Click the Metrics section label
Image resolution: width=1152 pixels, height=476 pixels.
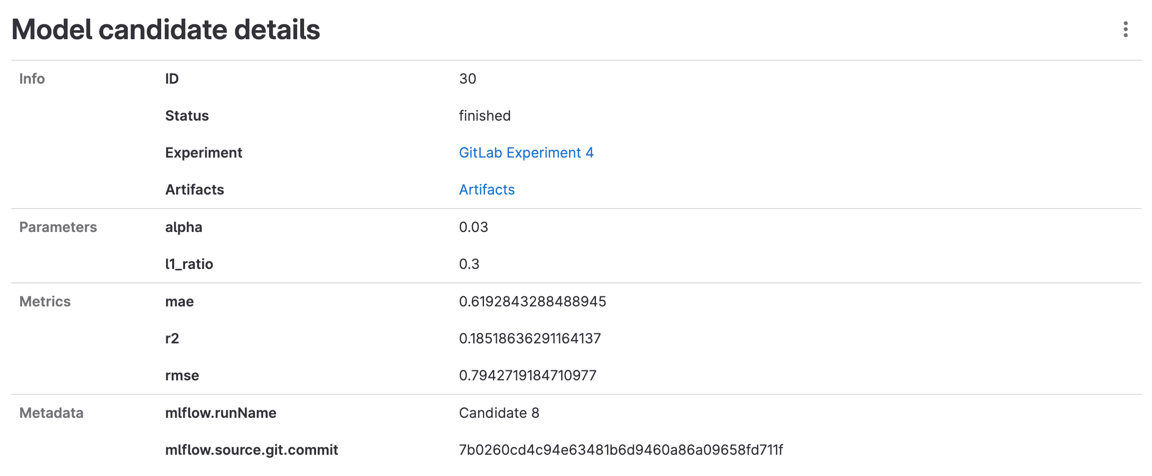pos(45,301)
